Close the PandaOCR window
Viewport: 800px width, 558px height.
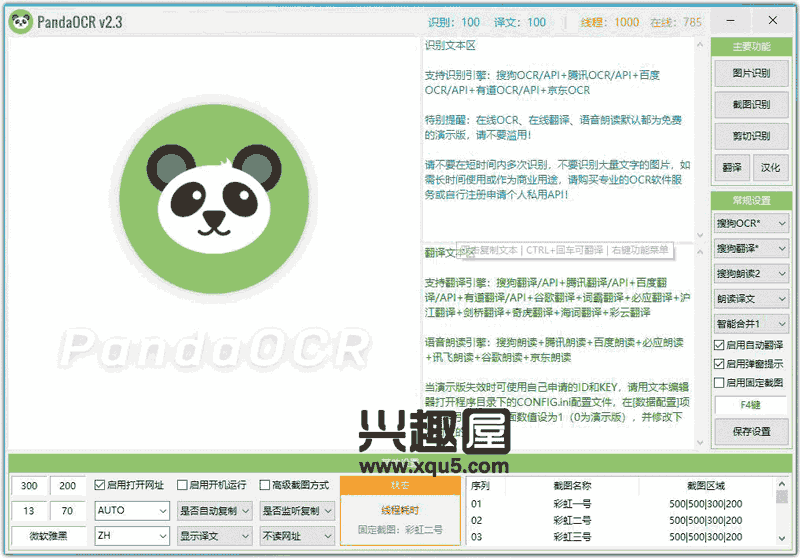tap(772, 21)
